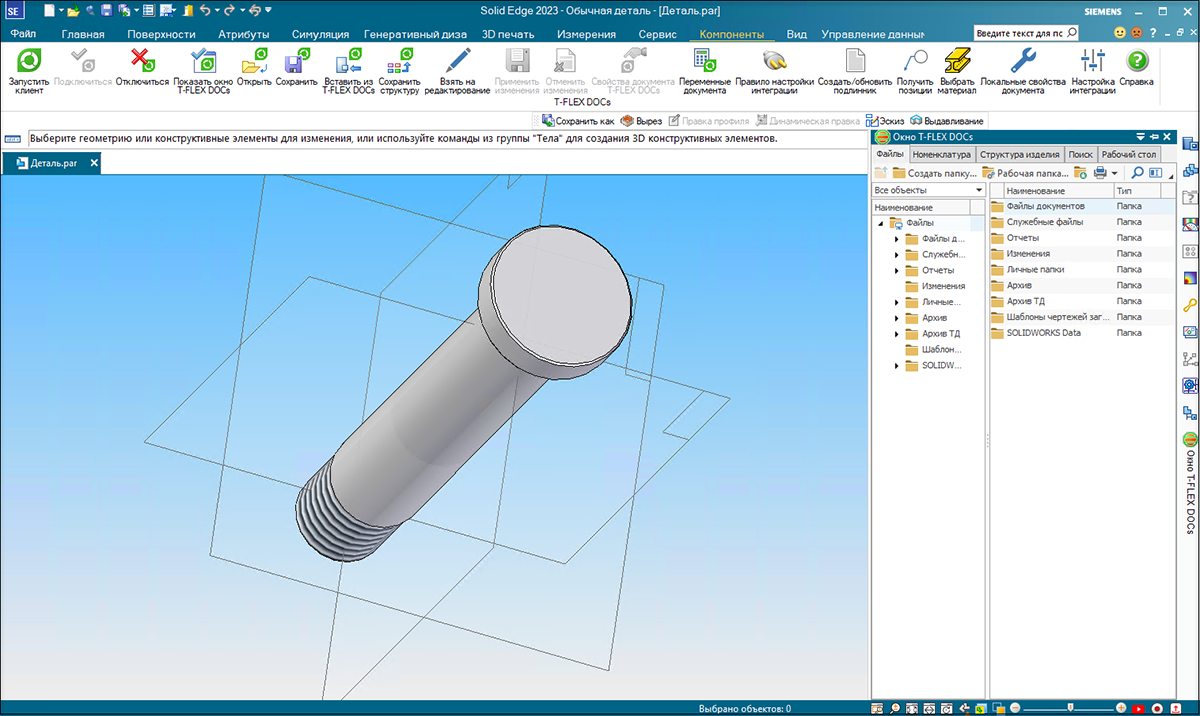
Task: Close the Деталь.par document tab
Action: coord(94,162)
